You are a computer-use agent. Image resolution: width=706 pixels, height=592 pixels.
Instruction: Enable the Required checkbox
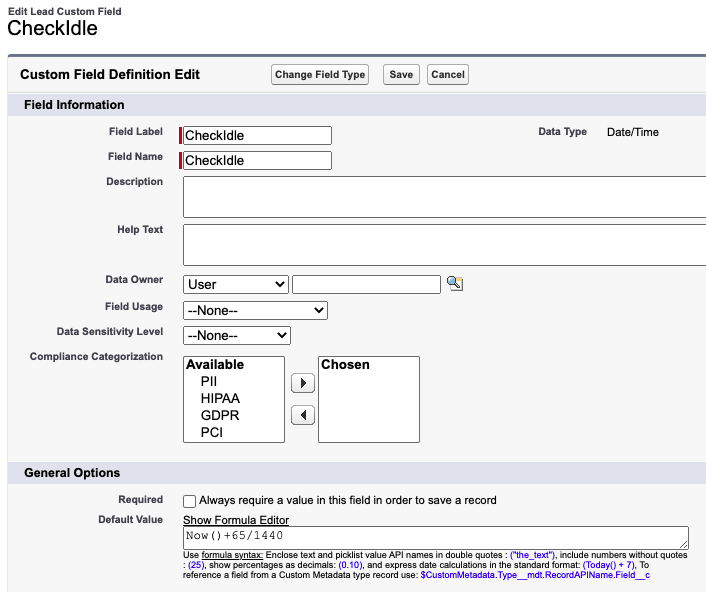pyautogui.click(x=190, y=501)
